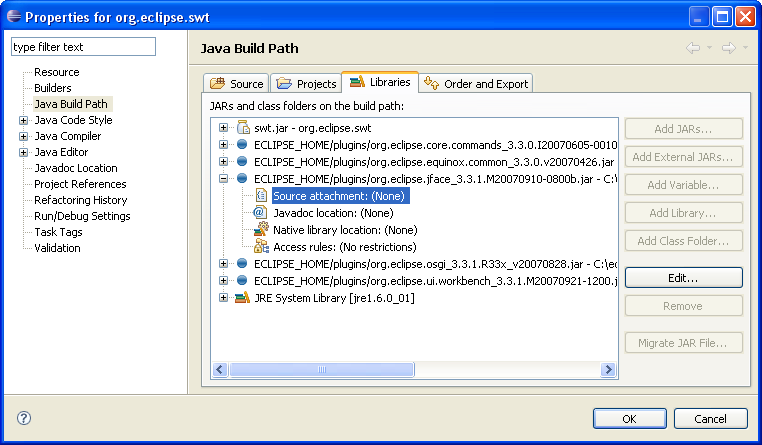Confirm with the OK button
The width and height of the screenshot is (762, 445).
[x=629, y=418]
